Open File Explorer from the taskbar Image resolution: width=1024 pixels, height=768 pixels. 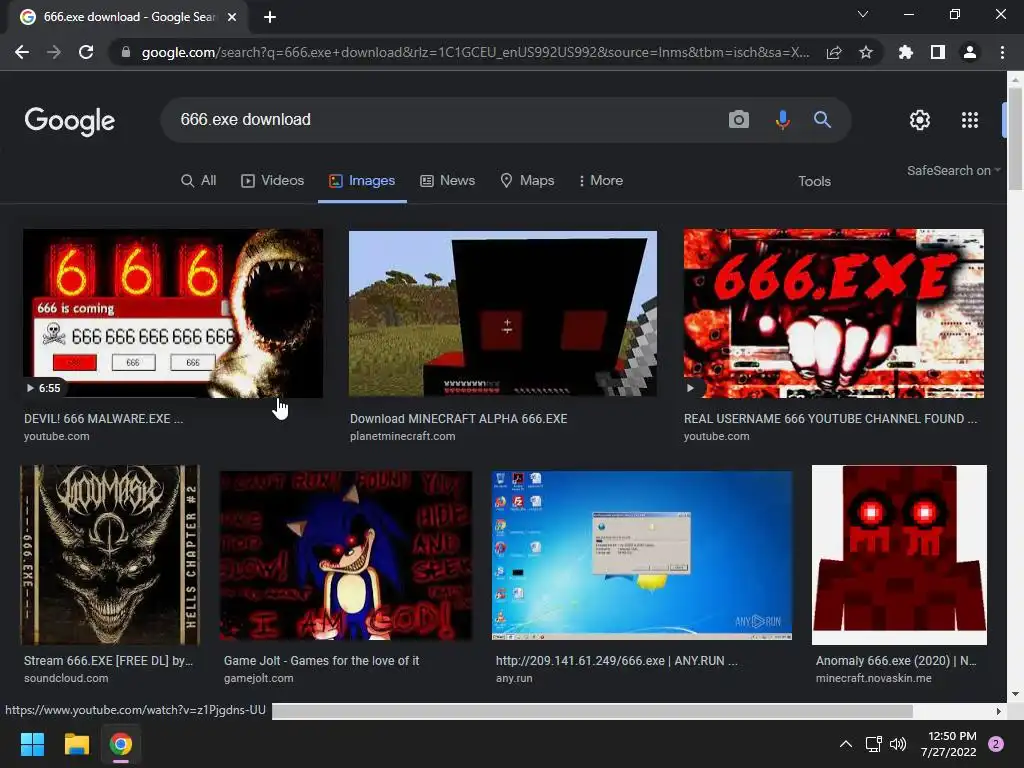click(x=76, y=744)
